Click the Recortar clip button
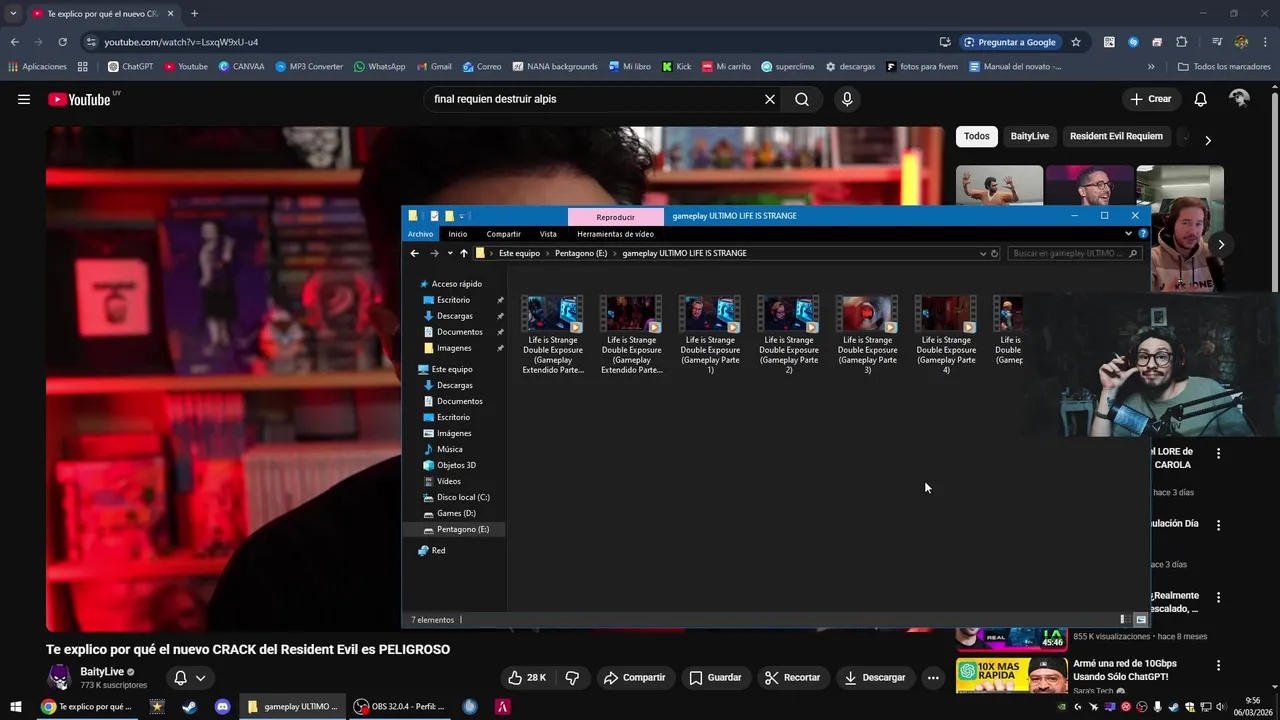 (x=792, y=677)
